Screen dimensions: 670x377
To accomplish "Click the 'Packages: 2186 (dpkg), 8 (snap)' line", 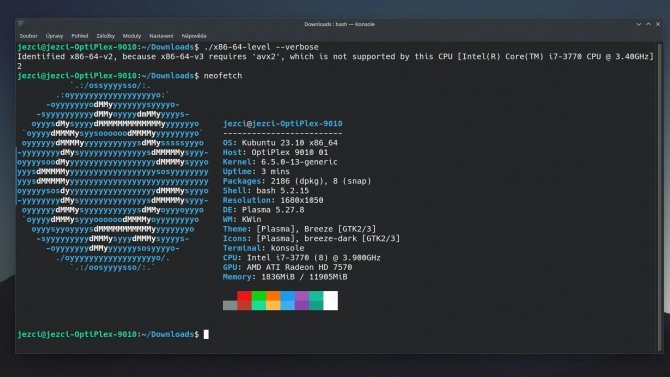I will pyautogui.click(x=297, y=181).
